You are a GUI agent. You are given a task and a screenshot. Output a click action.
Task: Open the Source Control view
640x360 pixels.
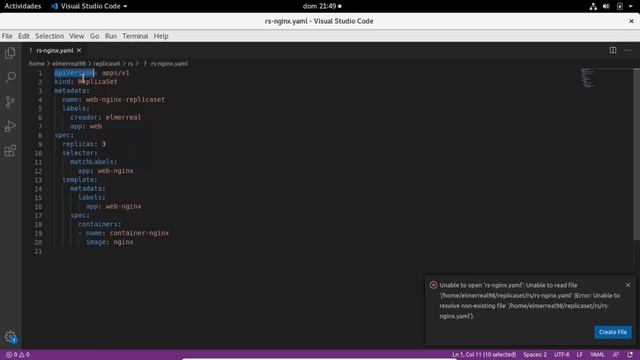click(10, 102)
